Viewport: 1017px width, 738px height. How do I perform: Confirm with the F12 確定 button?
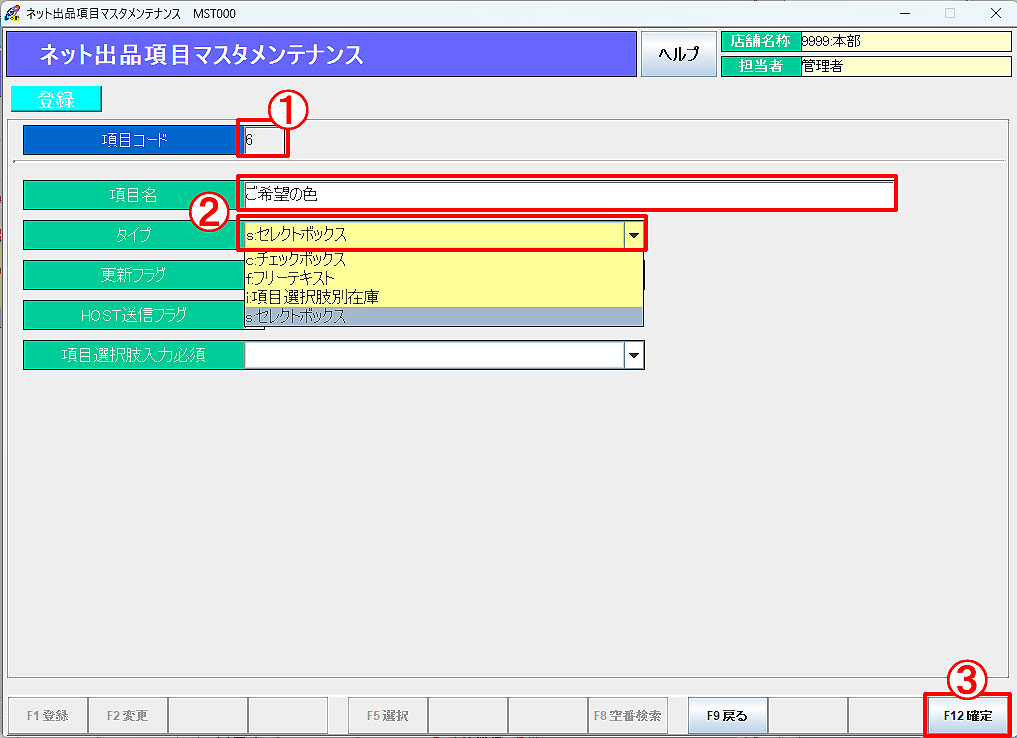click(968, 715)
